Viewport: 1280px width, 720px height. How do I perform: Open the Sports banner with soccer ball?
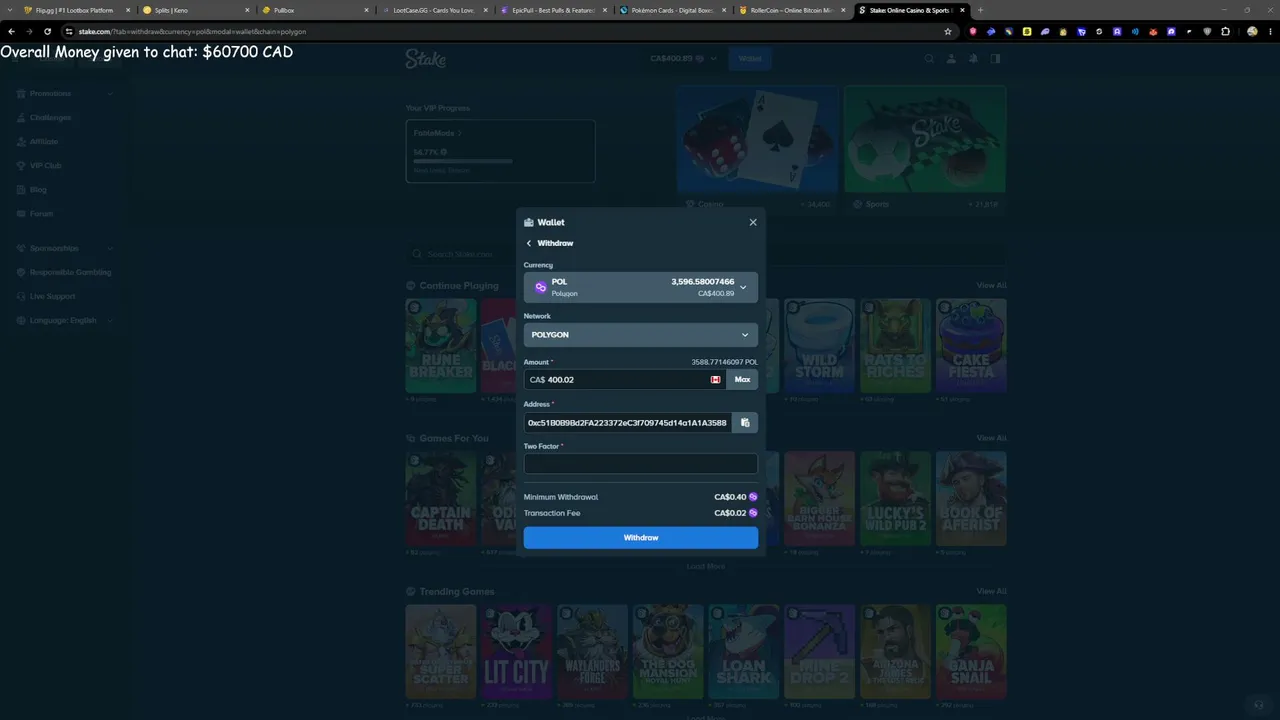coord(925,149)
